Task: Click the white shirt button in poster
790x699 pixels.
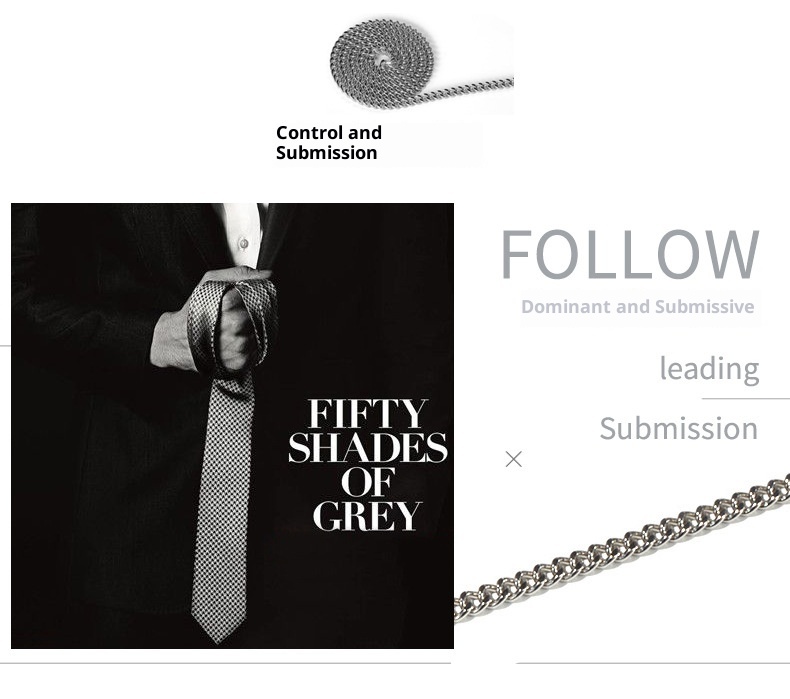Action: (244, 244)
